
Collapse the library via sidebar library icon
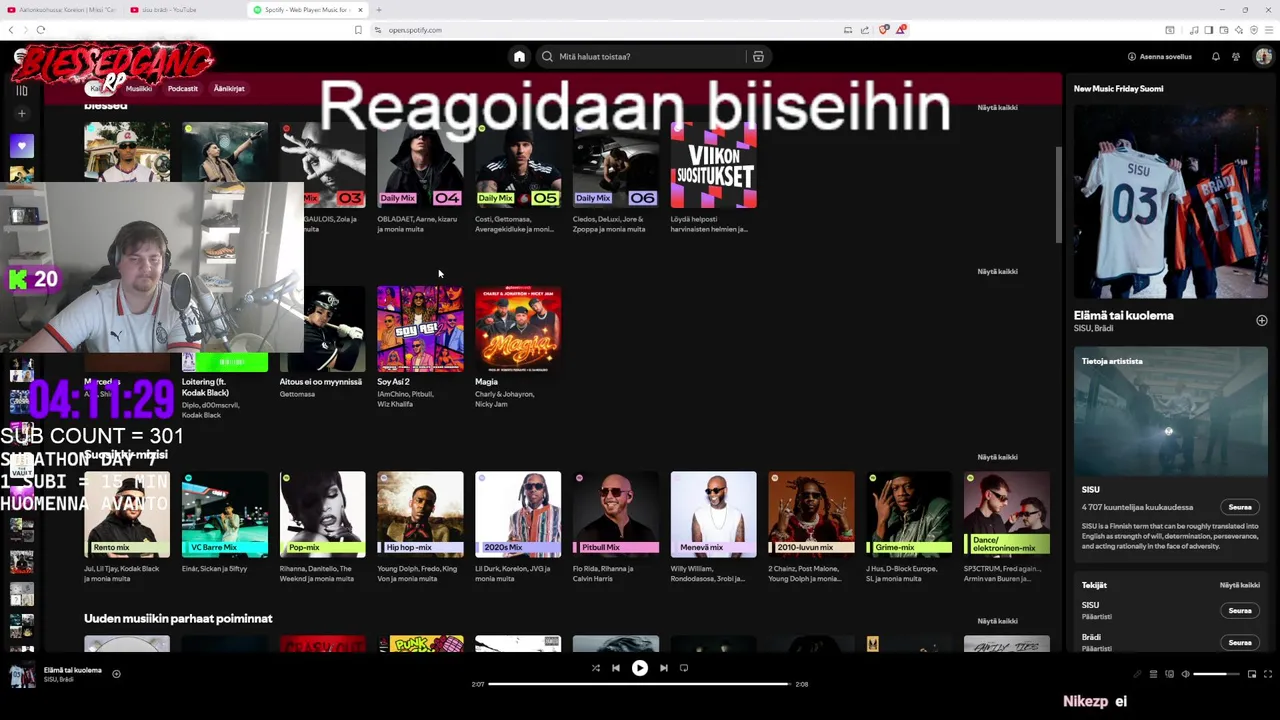pyautogui.click(x=21, y=90)
